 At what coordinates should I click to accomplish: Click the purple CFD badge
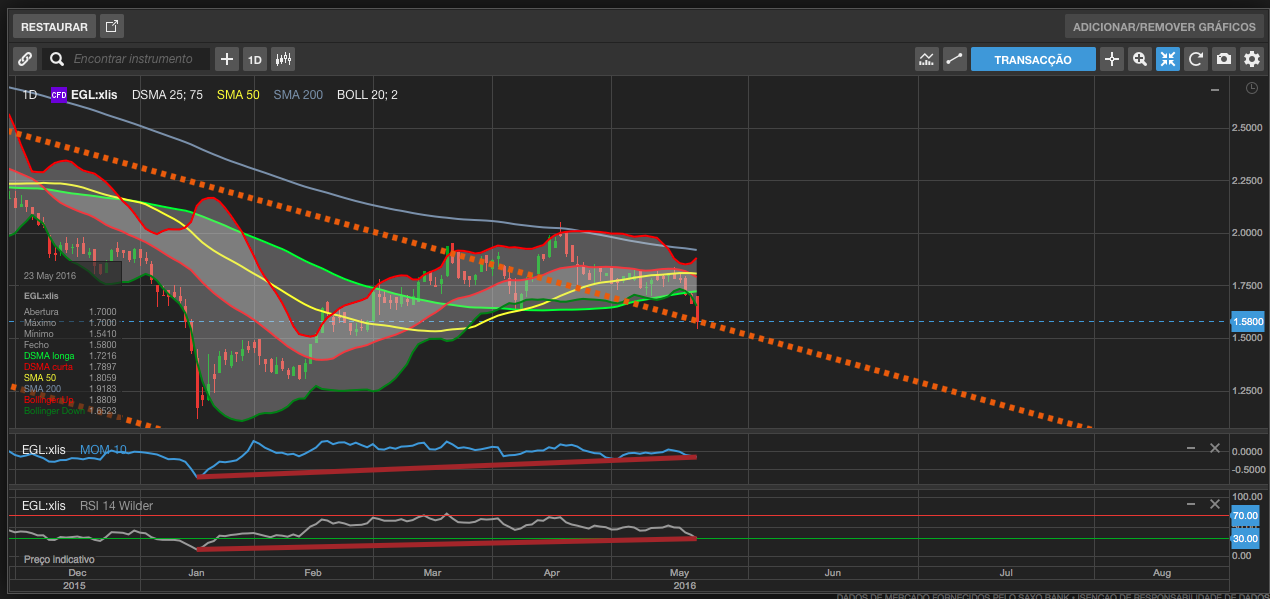click(x=59, y=95)
